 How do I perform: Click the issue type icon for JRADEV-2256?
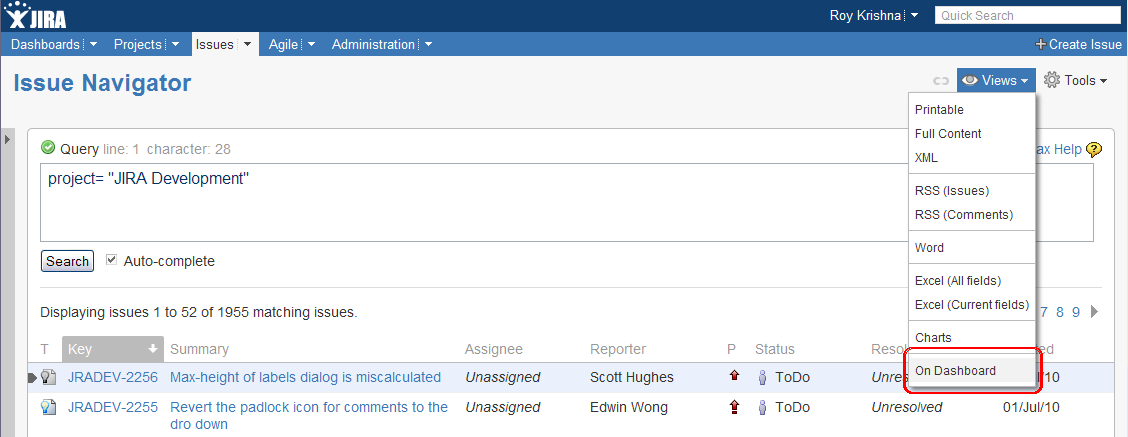click(x=47, y=377)
